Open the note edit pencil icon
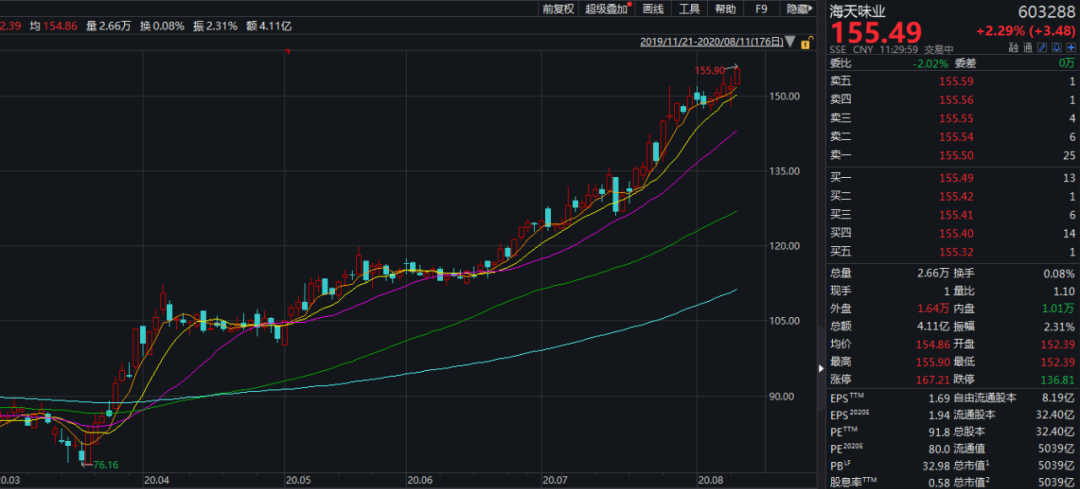 1041,48
